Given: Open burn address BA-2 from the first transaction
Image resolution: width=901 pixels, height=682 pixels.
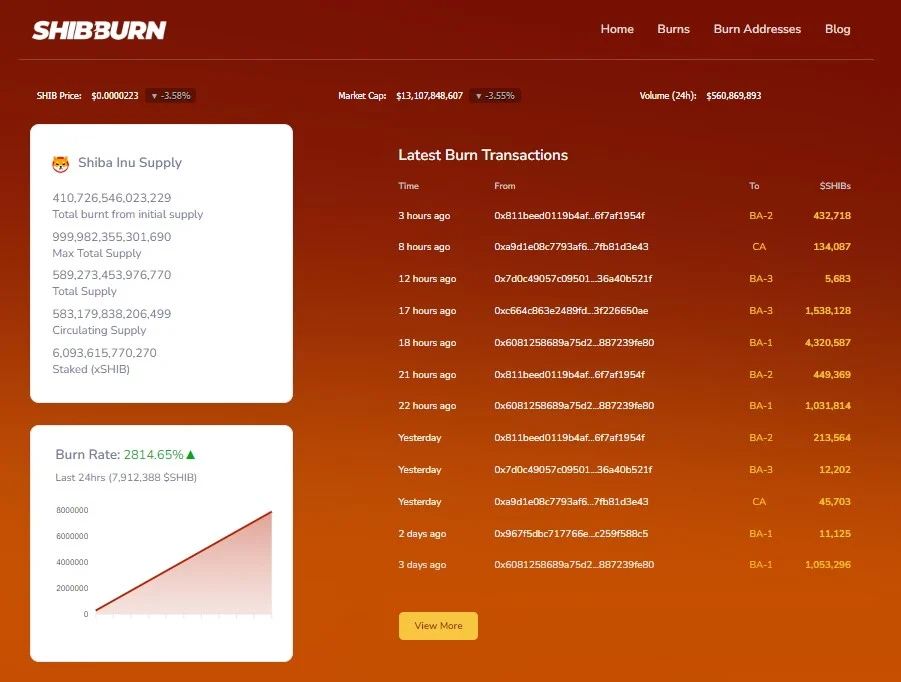Looking at the screenshot, I should pyautogui.click(x=759, y=215).
